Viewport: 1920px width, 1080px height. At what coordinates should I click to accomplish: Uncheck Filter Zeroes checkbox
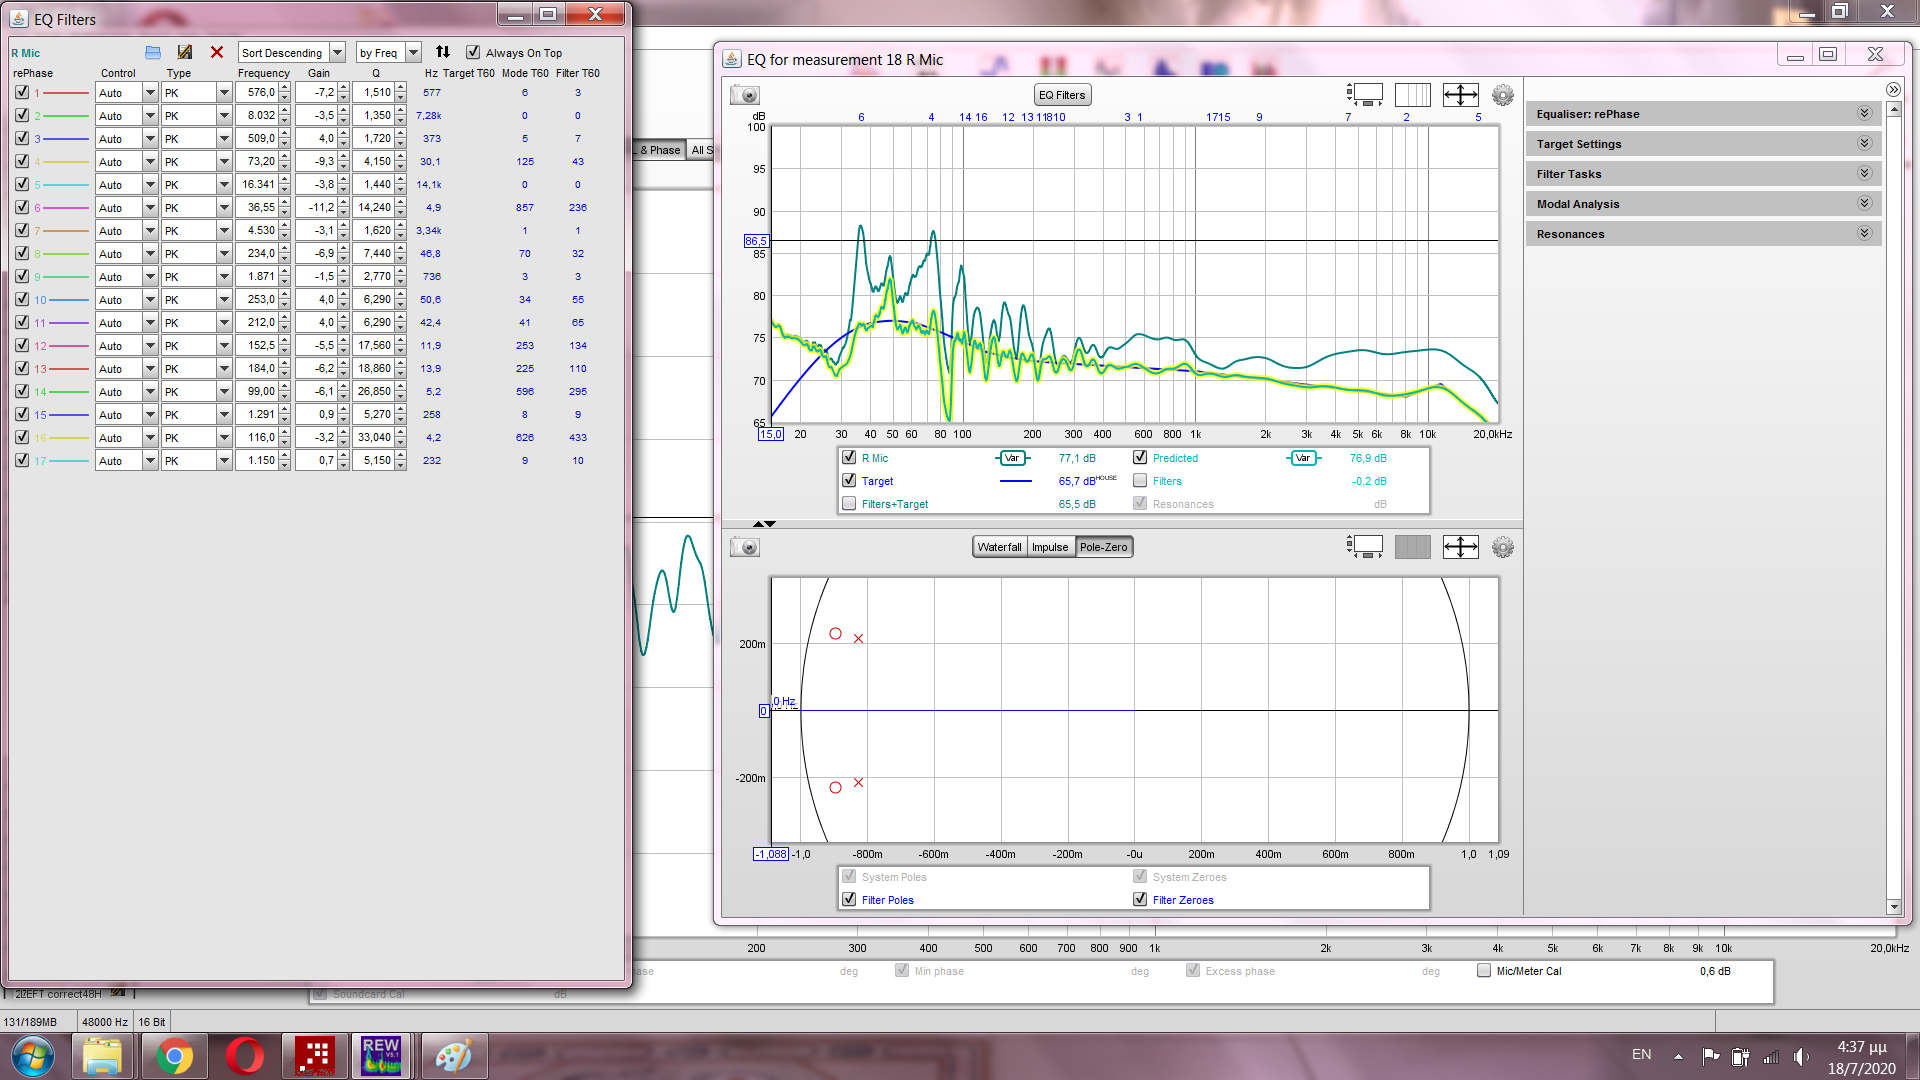1140,899
